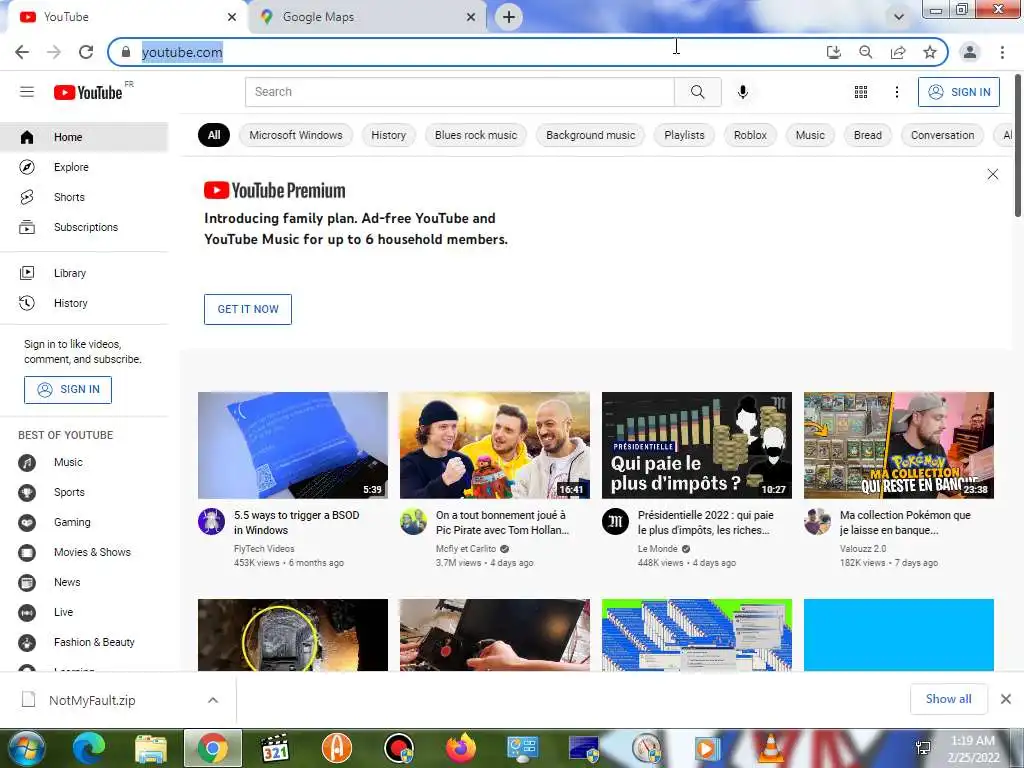This screenshot has height=768, width=1024.
Task: Click Show all downloads button
Action: pyautogui.click(x=948, y=699)
